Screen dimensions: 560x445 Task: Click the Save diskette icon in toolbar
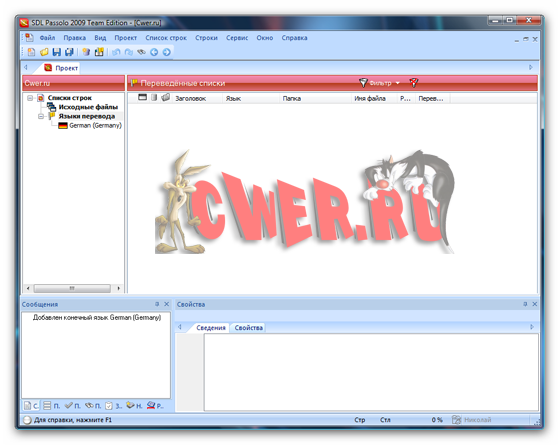pyautogui.click(x=56, y=52)
